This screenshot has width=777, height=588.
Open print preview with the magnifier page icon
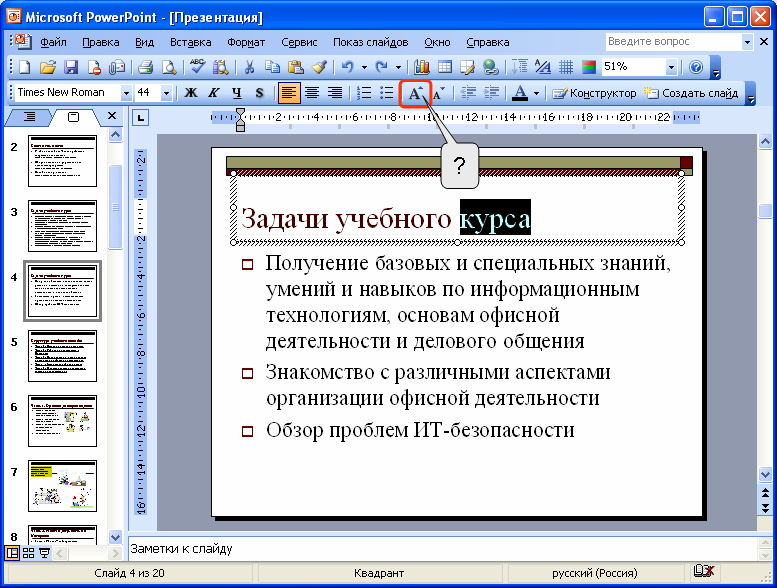tap(169, 67)
